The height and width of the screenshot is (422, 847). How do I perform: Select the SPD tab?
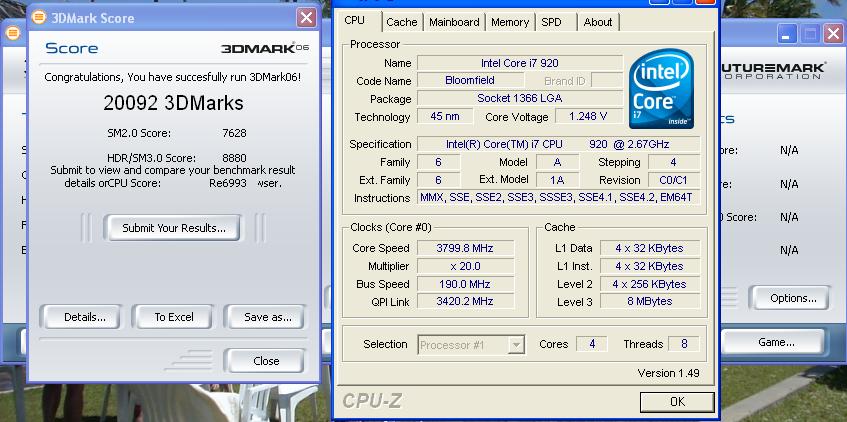(x=552, y=22)
